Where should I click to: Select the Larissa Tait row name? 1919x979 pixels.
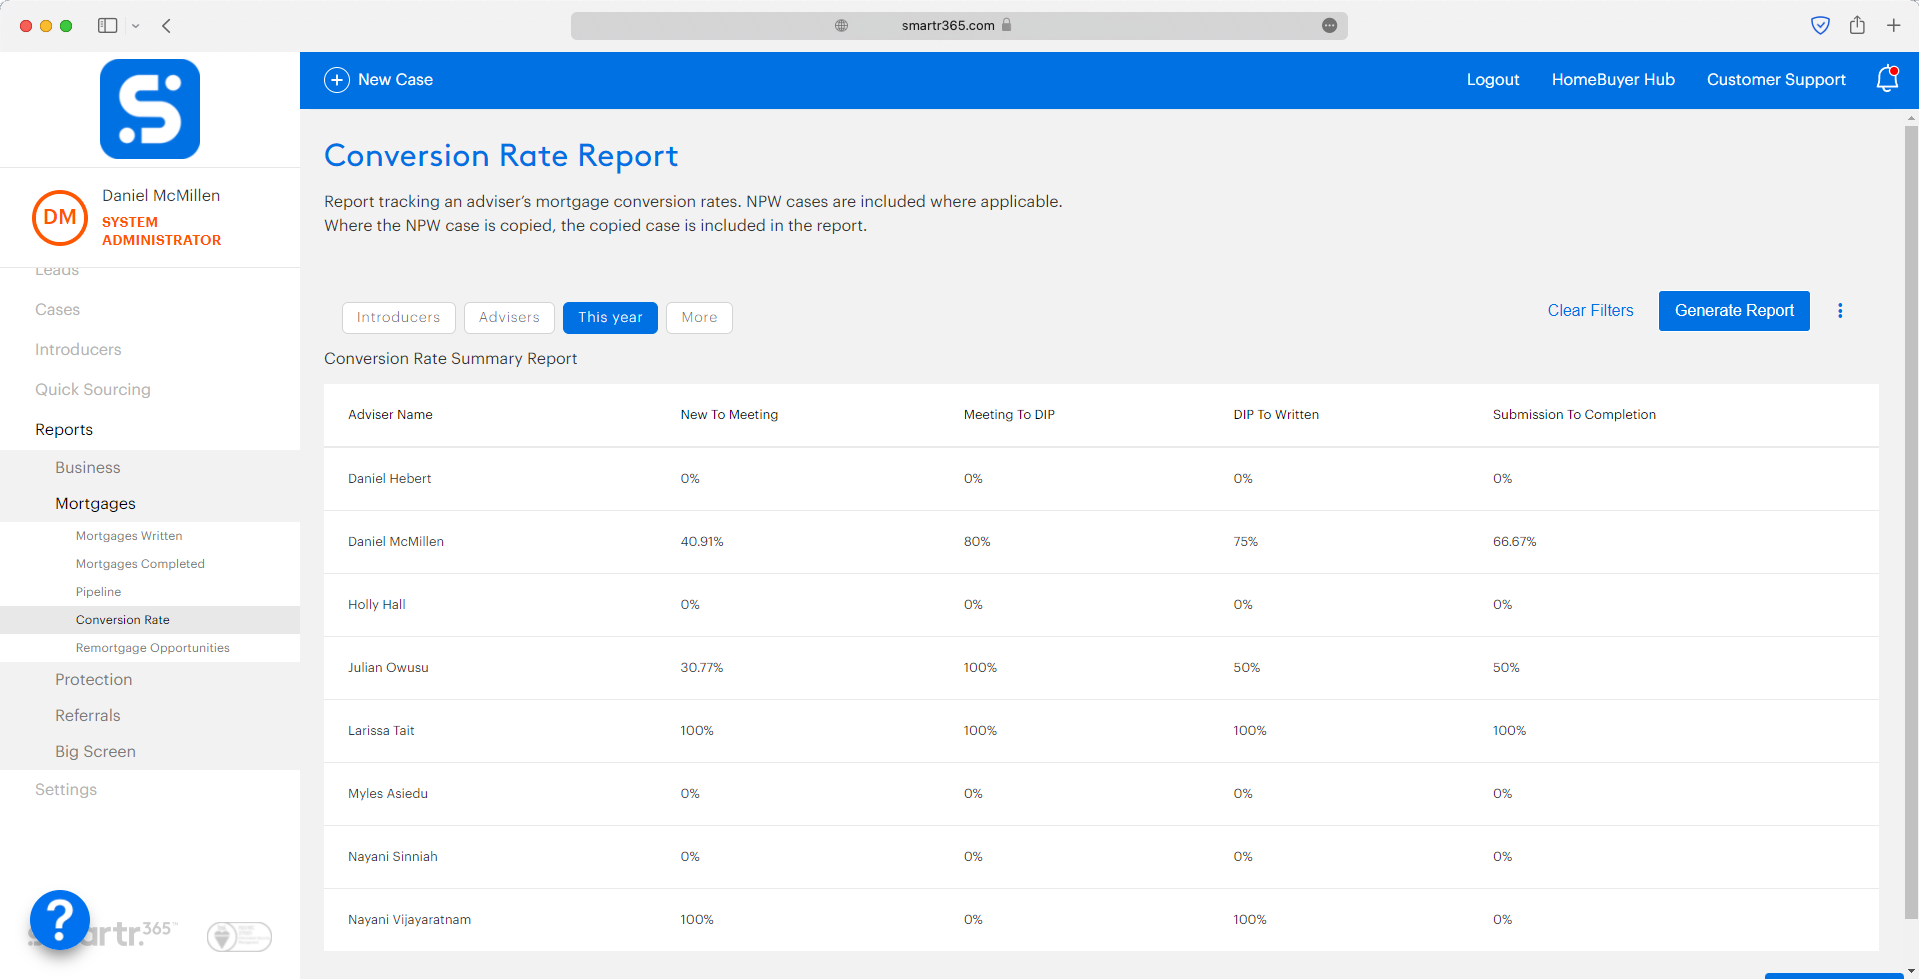coord(381,731)
